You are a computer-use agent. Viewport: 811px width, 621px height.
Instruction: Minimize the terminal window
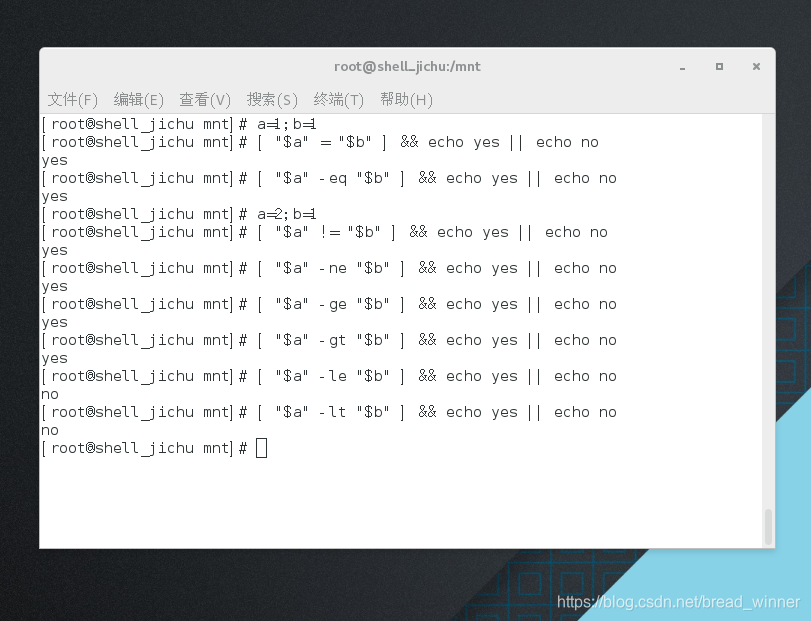pos(683,67)
